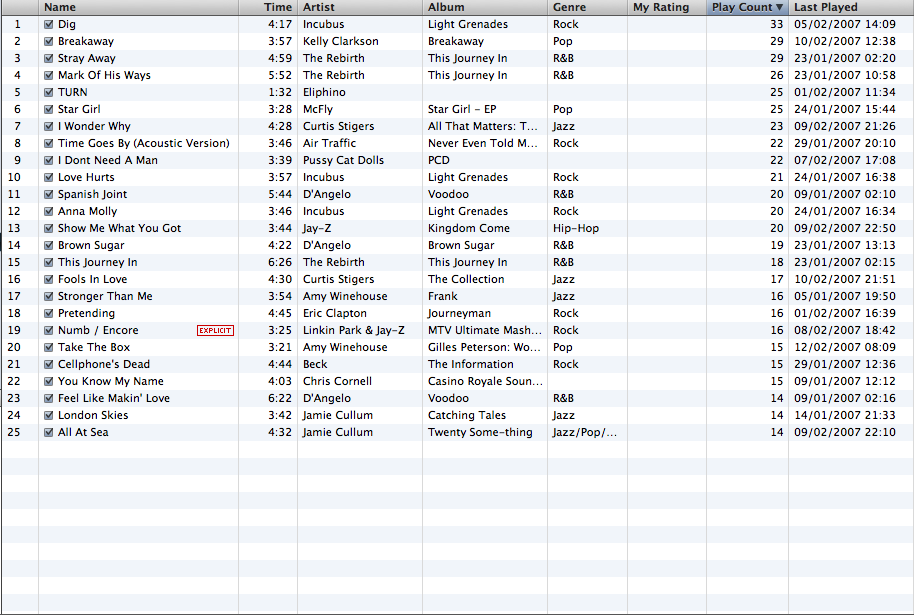Sort by the Time column header
The width and height of the screenshot is (914, 615).
pos(268,7)
